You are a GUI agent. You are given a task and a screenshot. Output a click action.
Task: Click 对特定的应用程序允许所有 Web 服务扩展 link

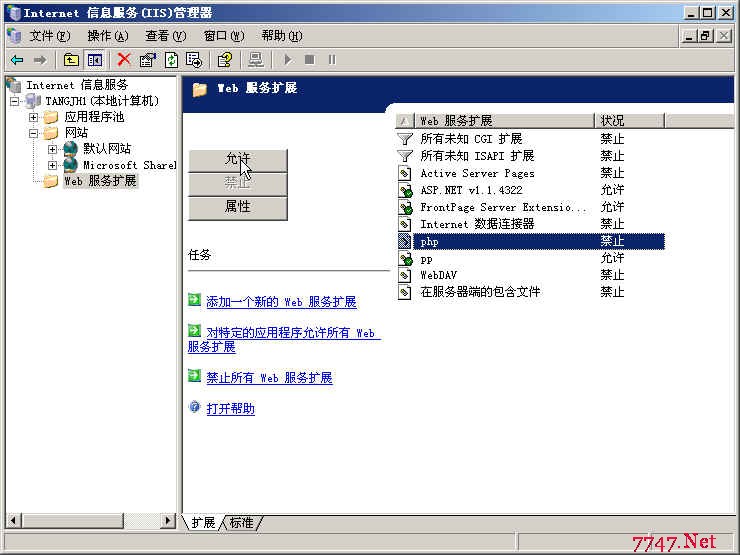(x=283, y=339)
